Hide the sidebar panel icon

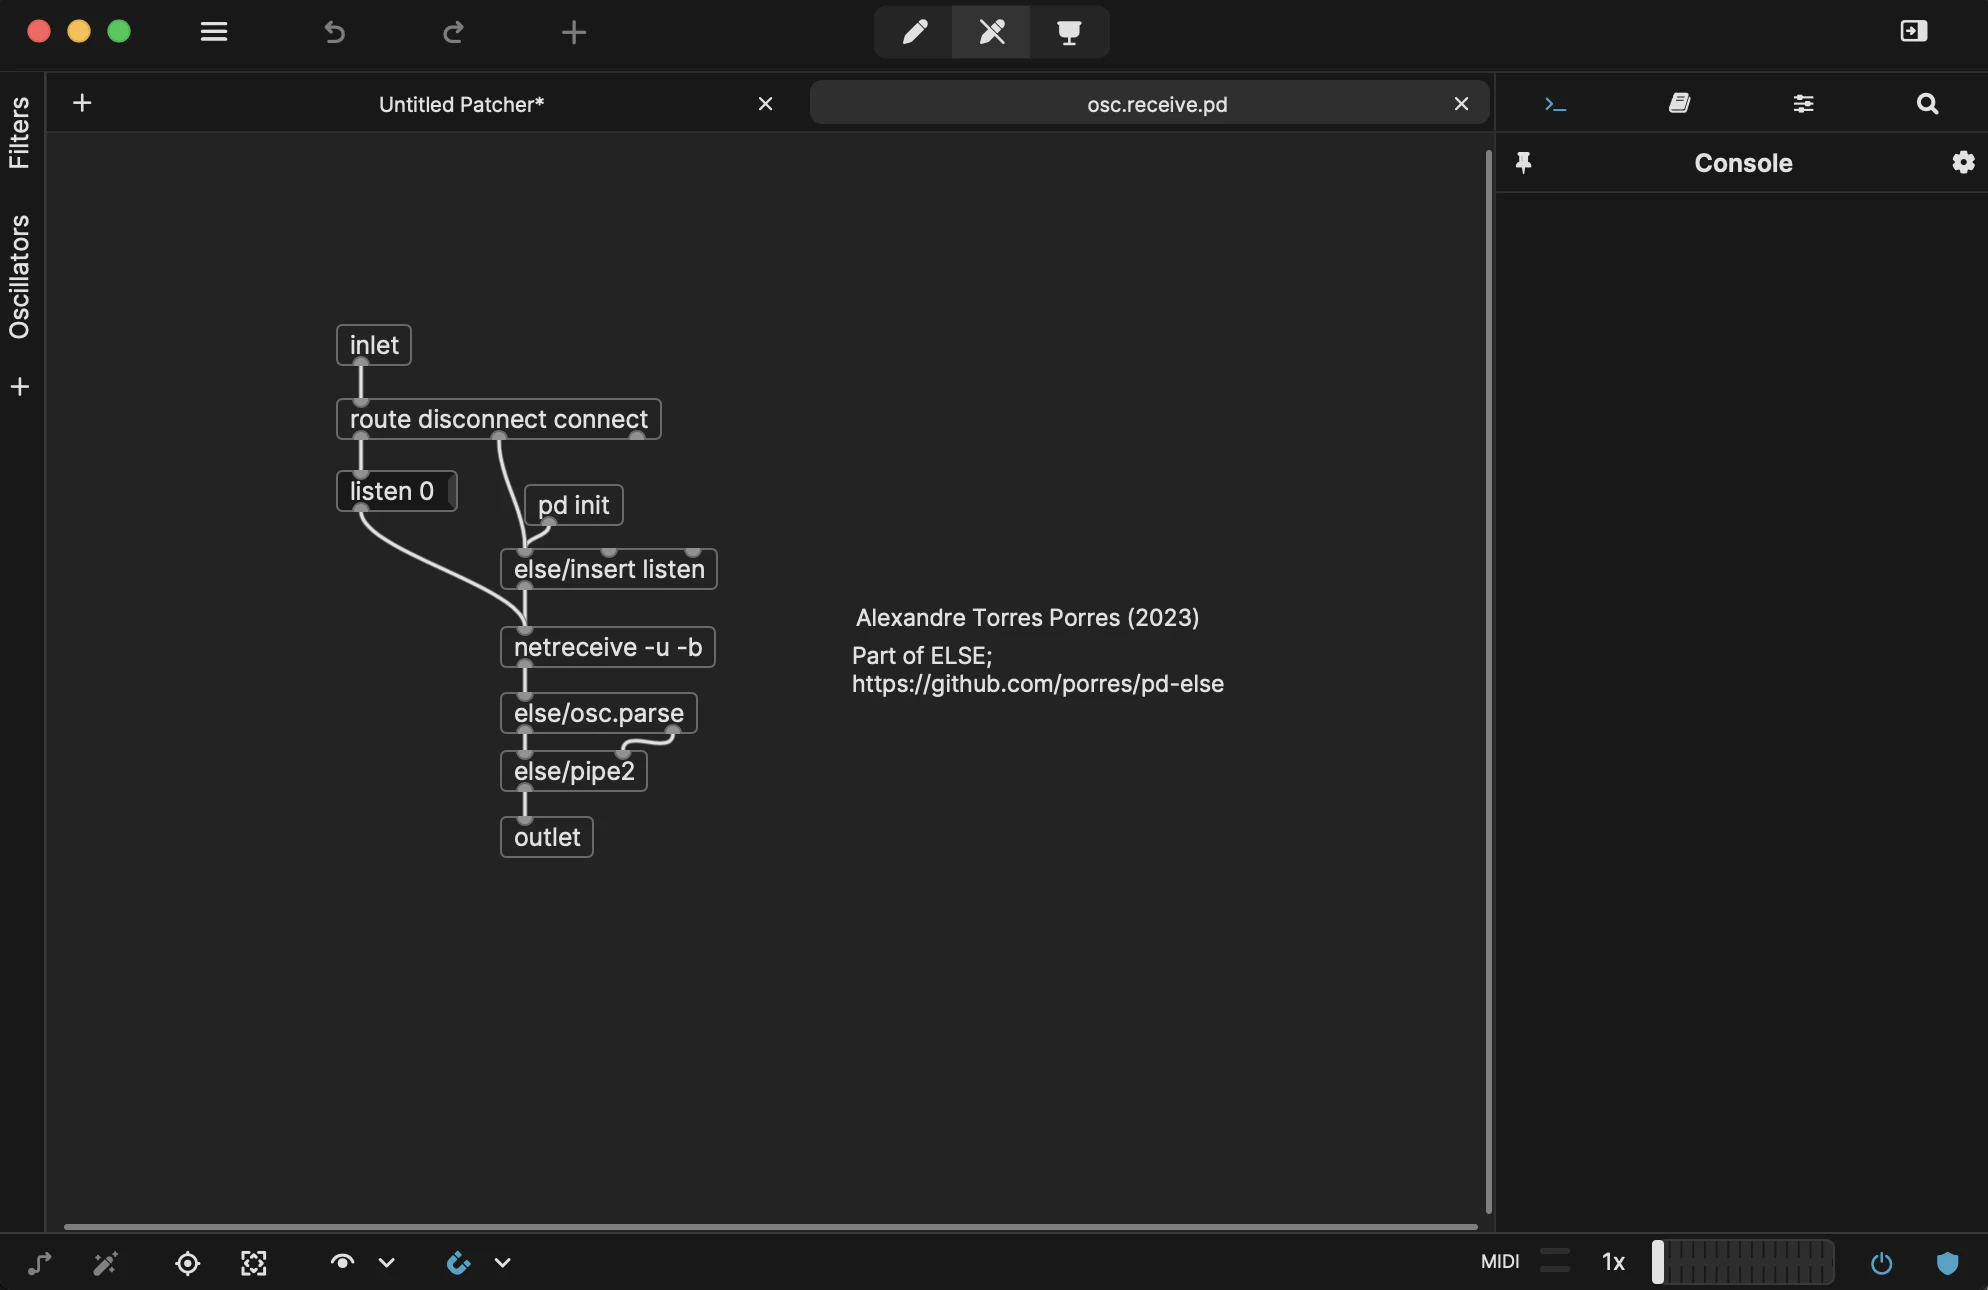(1914, 31)
